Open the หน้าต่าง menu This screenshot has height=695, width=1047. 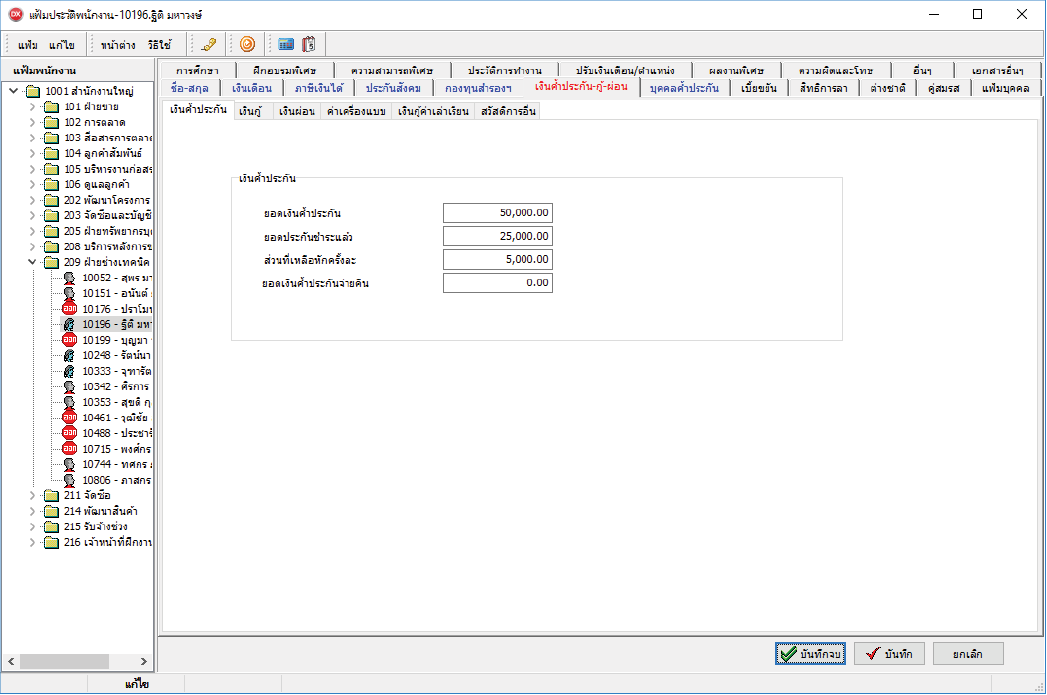118,45
